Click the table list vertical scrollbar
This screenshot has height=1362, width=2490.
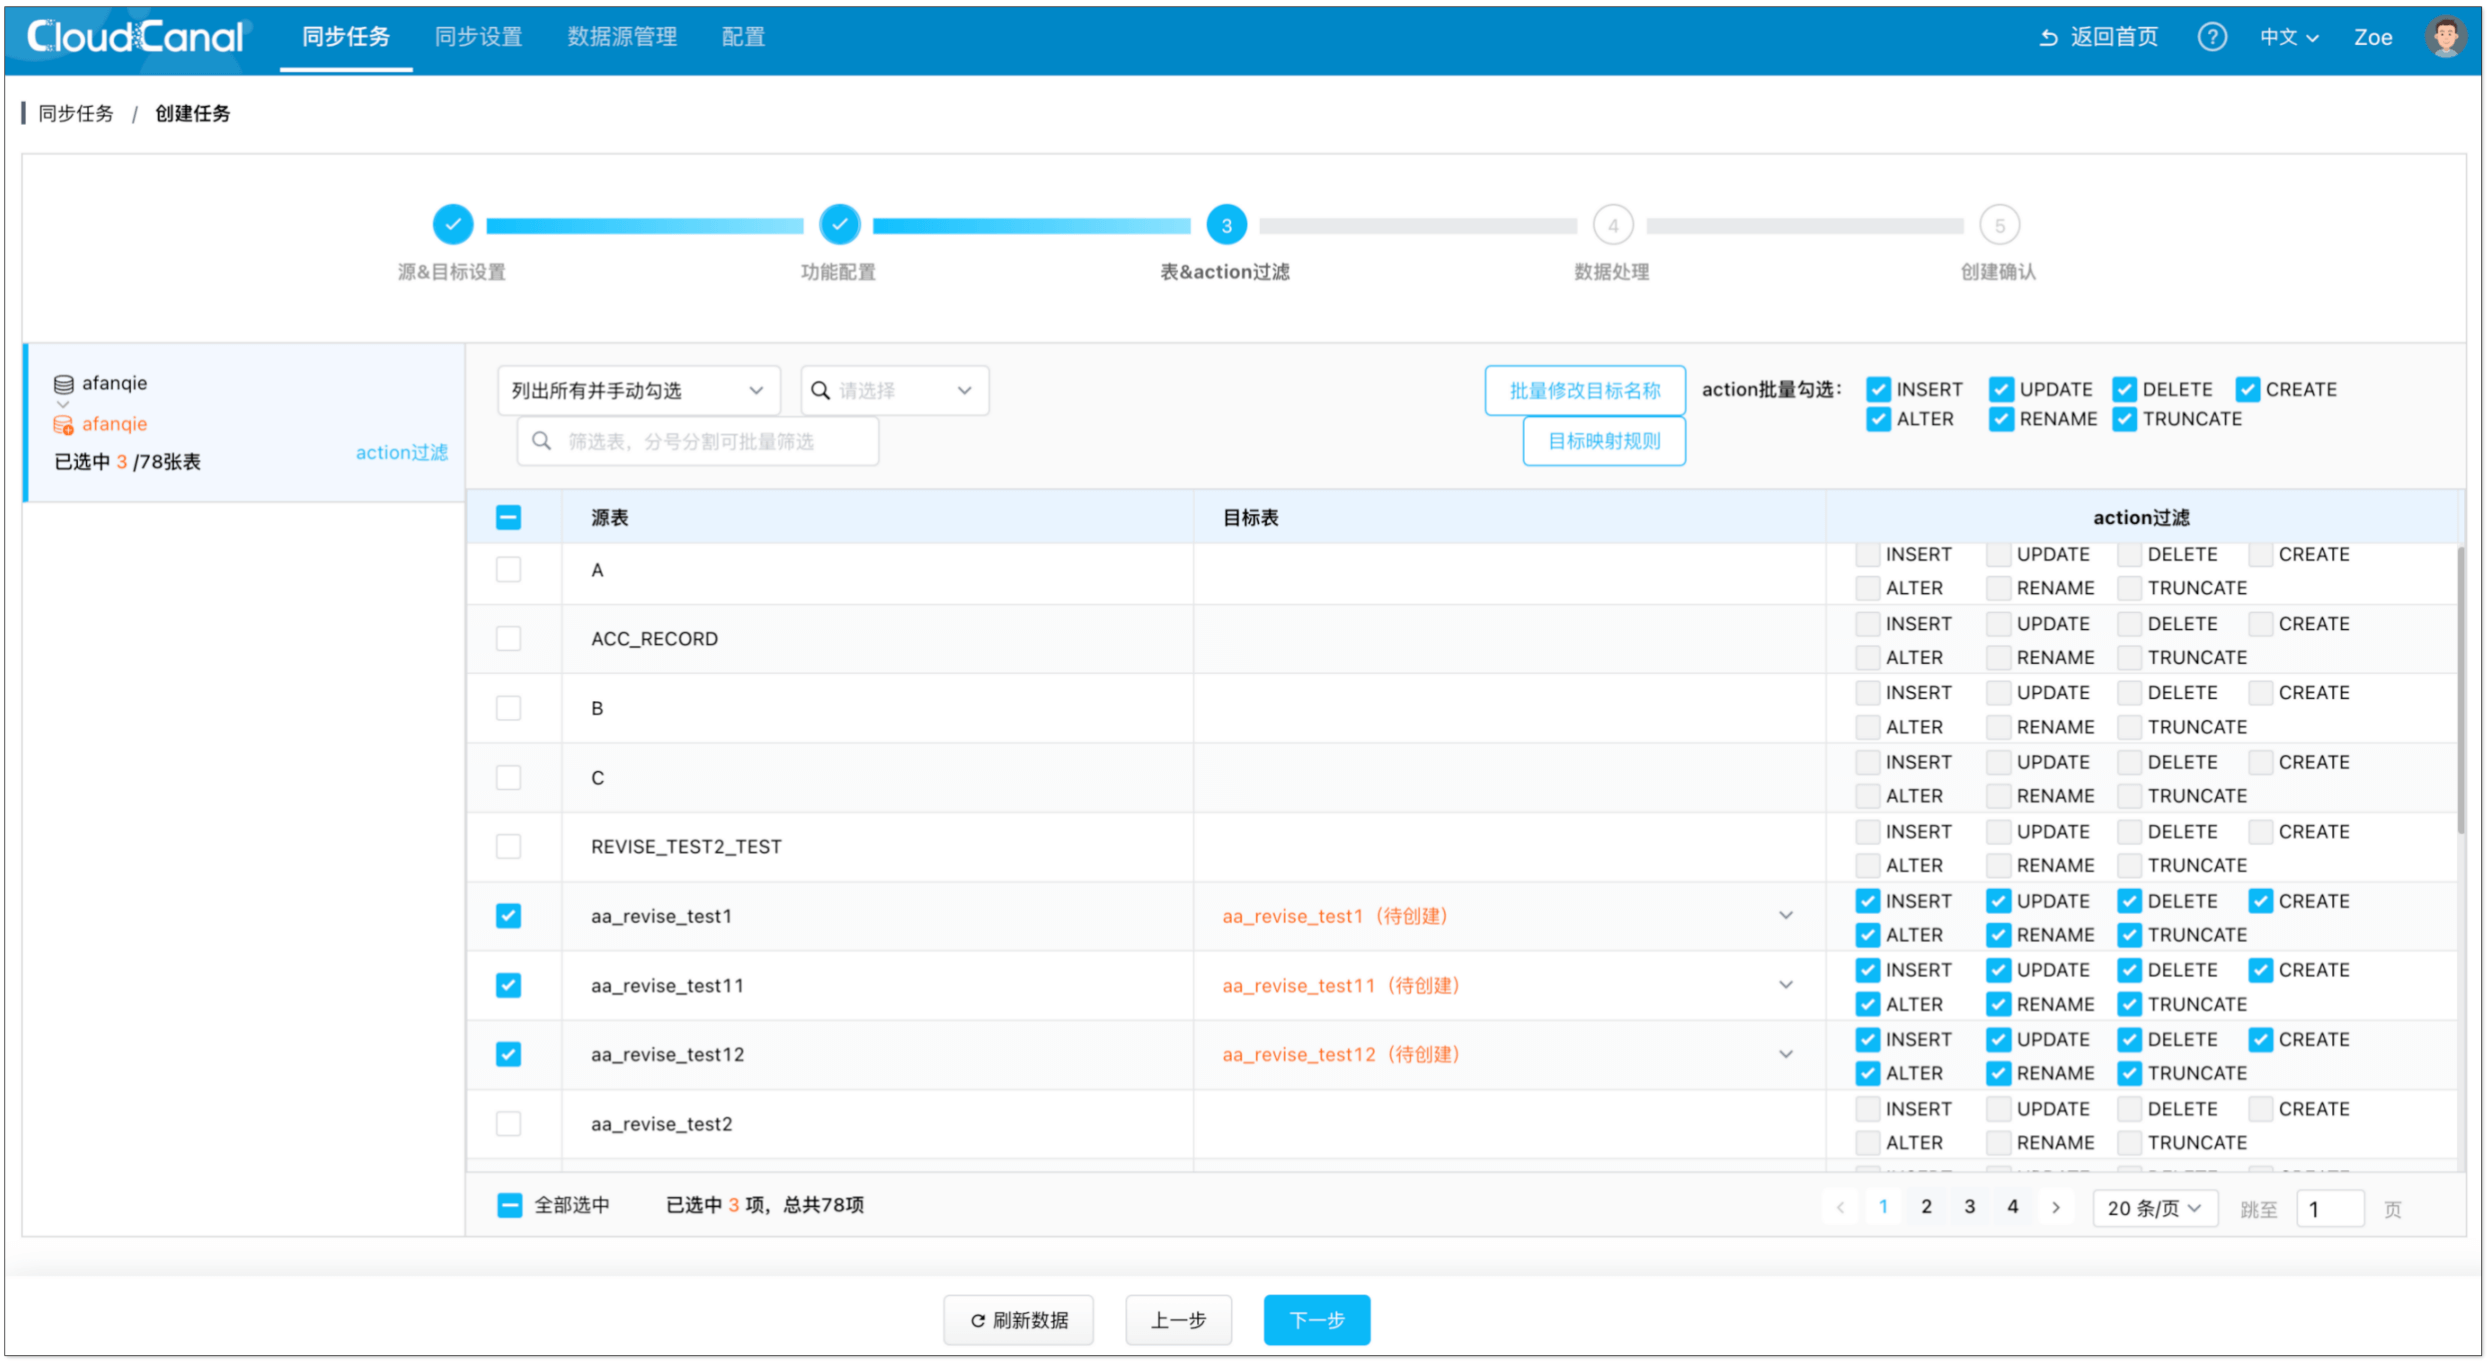2460,690
